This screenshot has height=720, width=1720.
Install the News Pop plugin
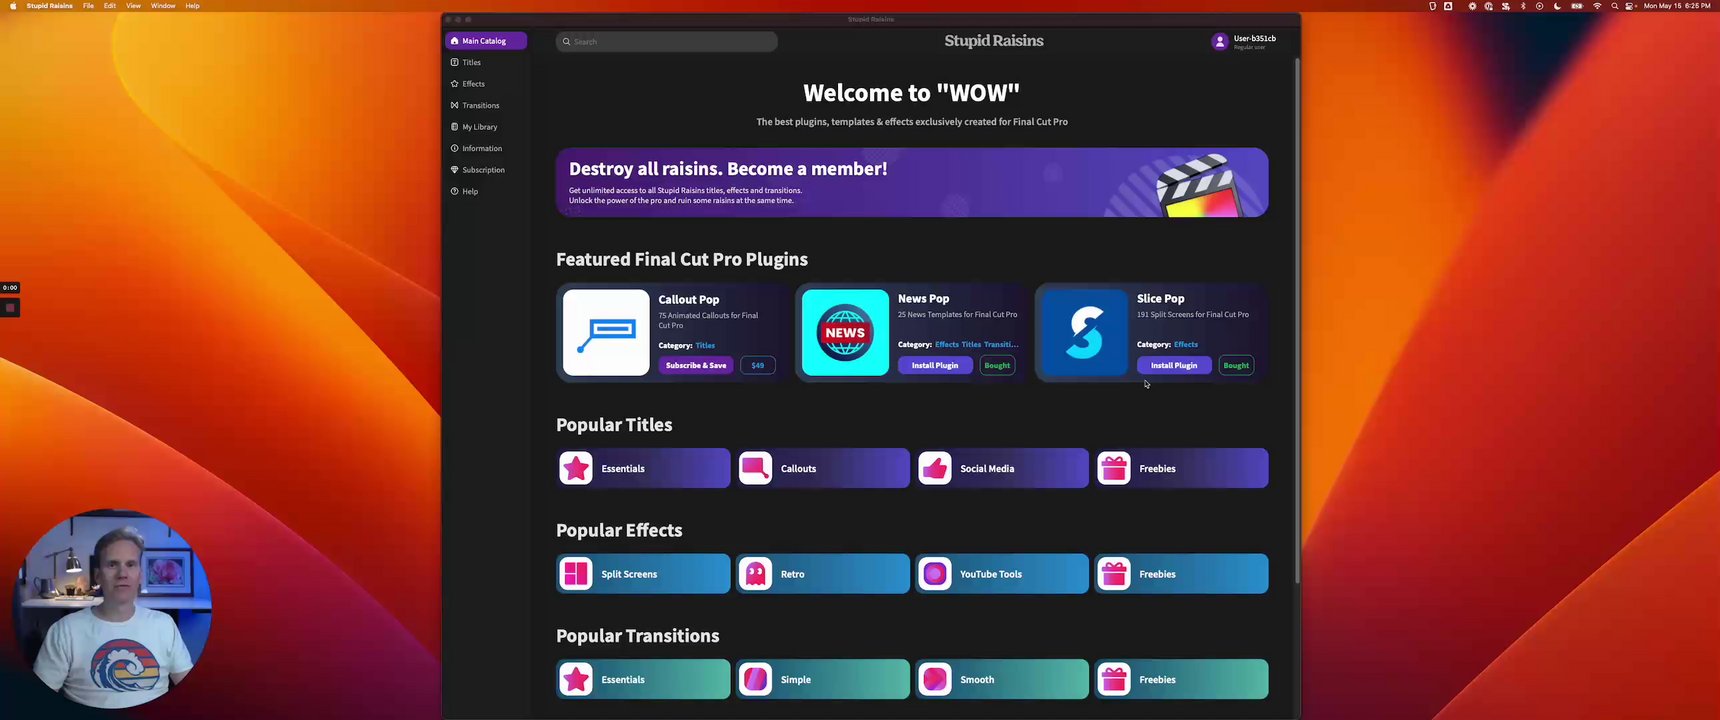tap(935, 366)
